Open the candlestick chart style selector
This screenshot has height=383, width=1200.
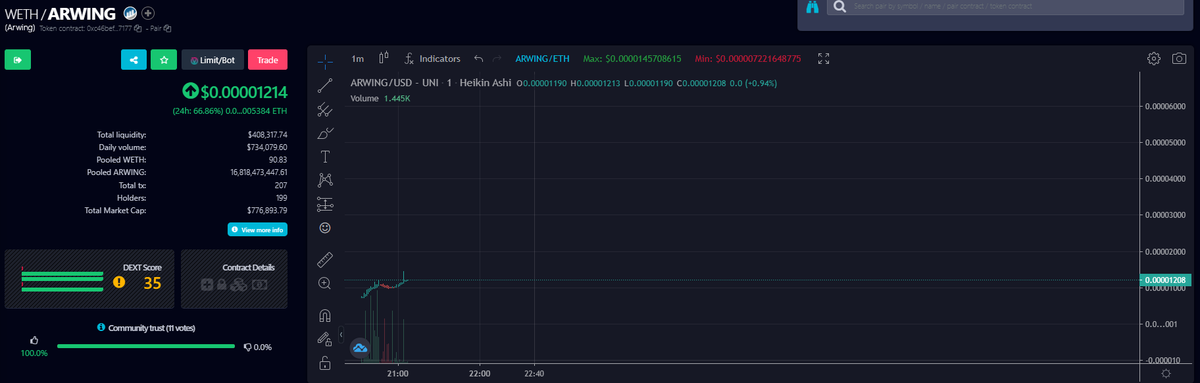(x=383, y=59)
